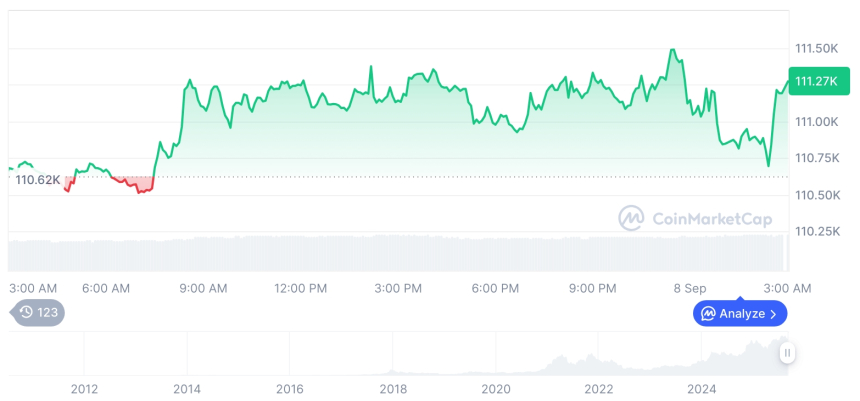Click the Analyze button's chart icon
860x401 pixels.
[x=708, y=314]
